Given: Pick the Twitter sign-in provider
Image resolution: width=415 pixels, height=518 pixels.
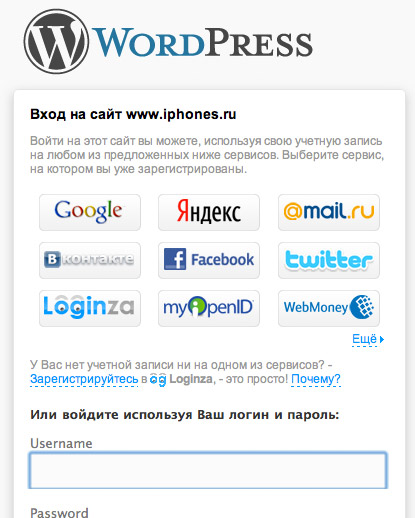Looking at the screenshot, I should click(x=329, y=260).
